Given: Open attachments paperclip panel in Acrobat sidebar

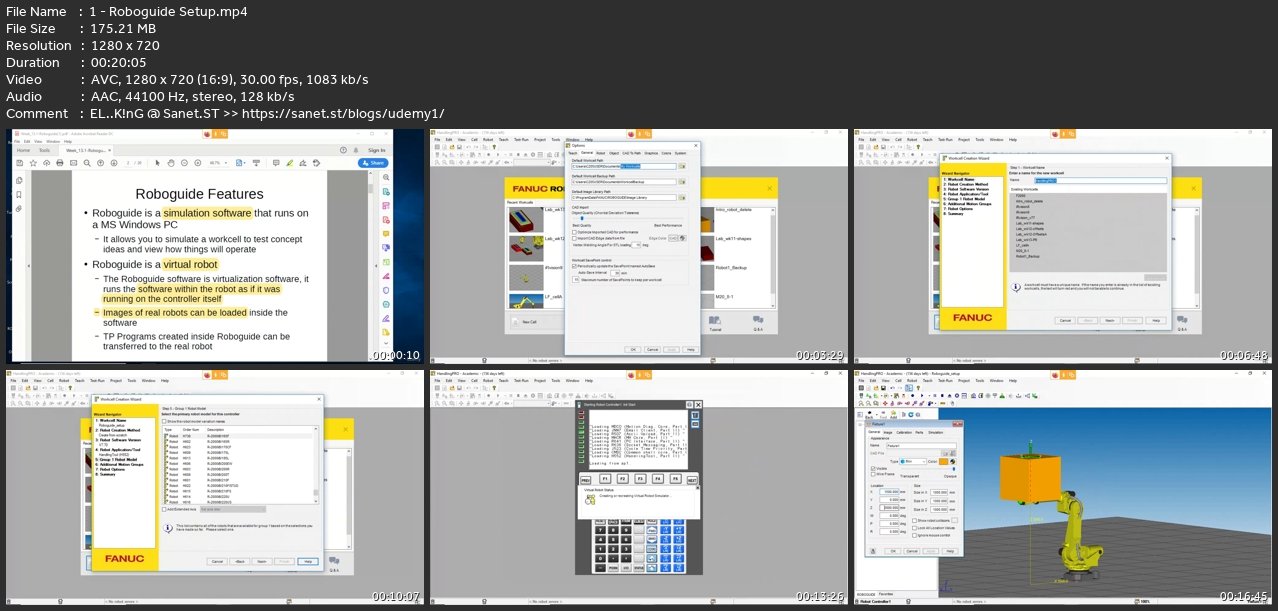Looking at the screenshot, I should pyautogui.click(x=19, y=208).
